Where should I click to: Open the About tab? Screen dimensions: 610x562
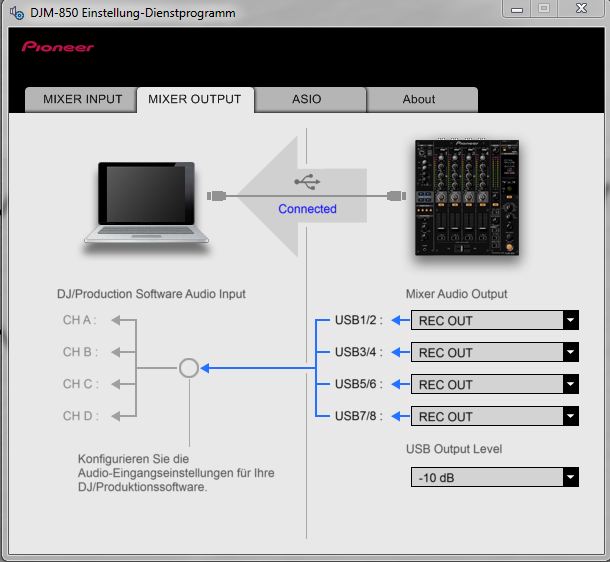(x=422, y=99)
